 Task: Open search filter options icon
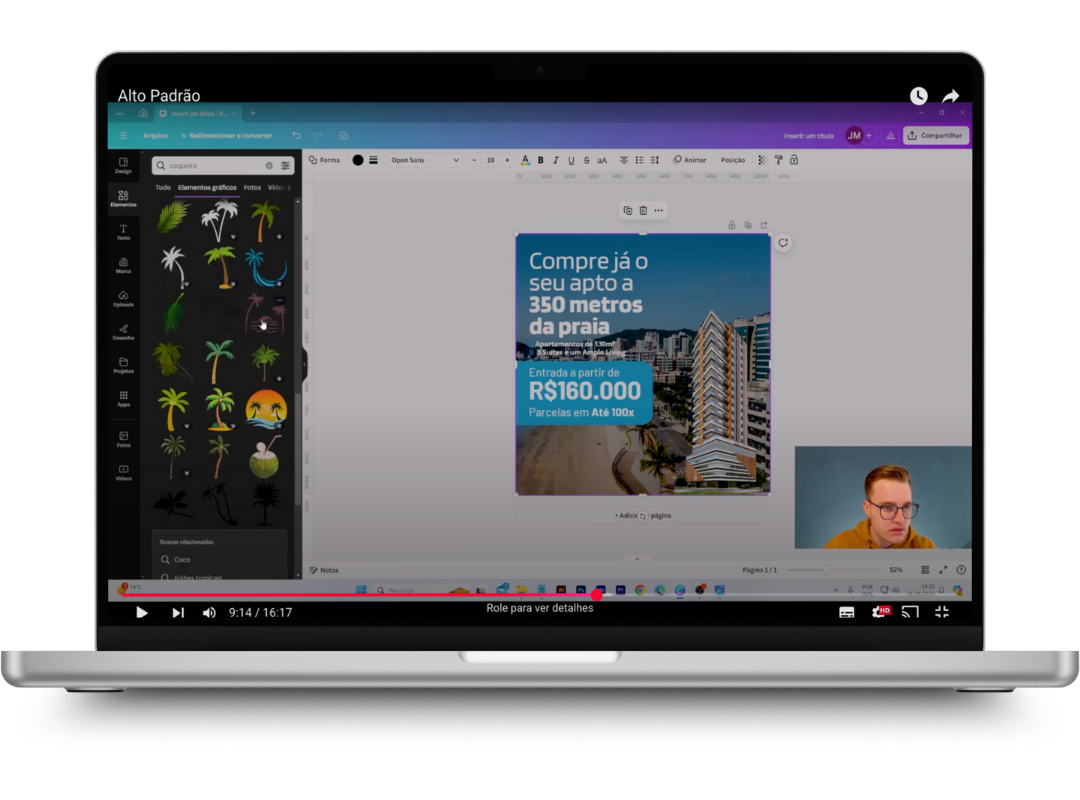[285, 166]
